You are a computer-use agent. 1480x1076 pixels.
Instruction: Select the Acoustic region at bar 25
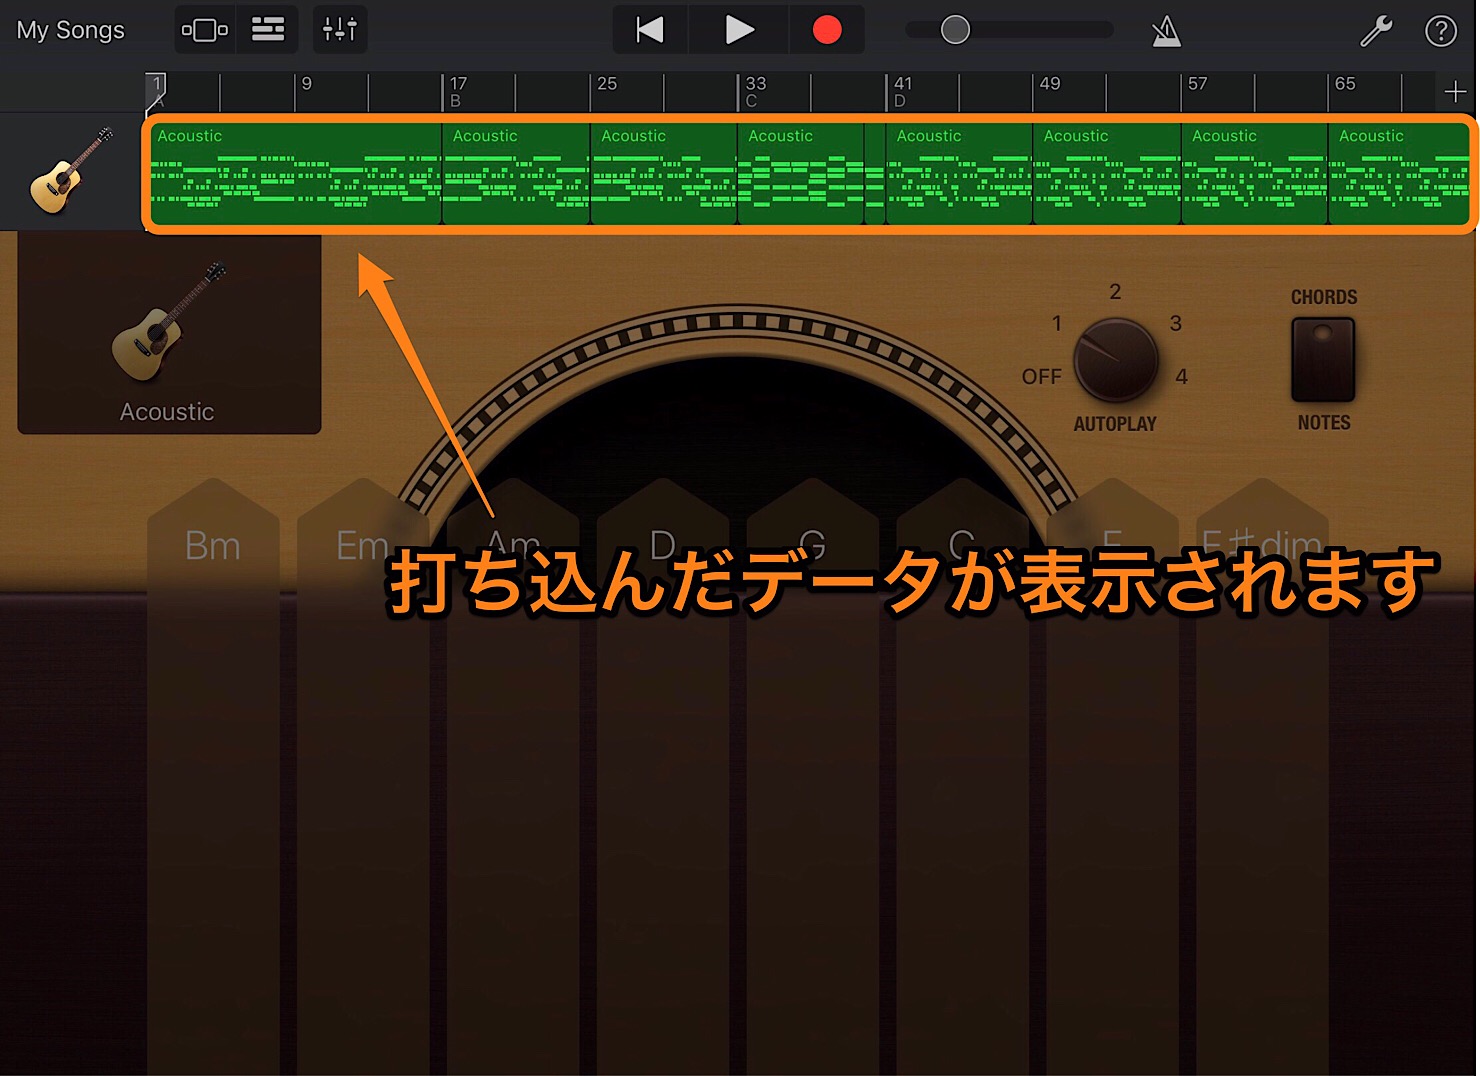click(664, 174)
